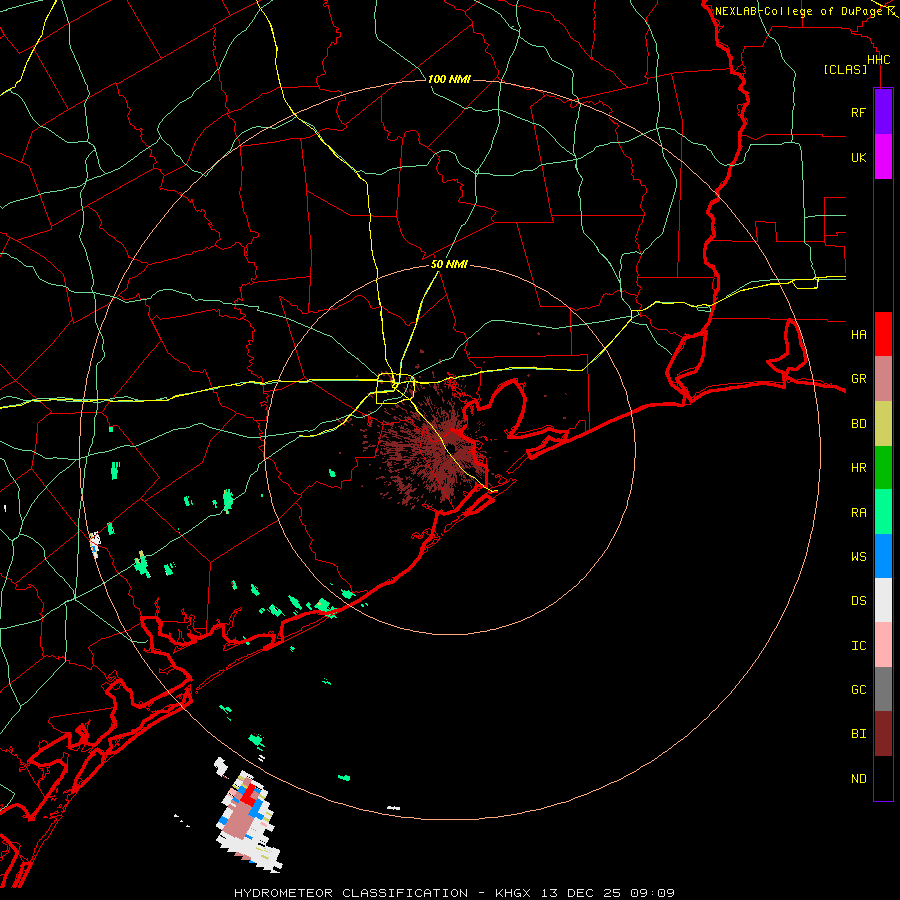Image resolution: width=900 pixels, height=900 pixels.
Task: Select the red HA hail color swatch
Action: click(x=883, y=334)
